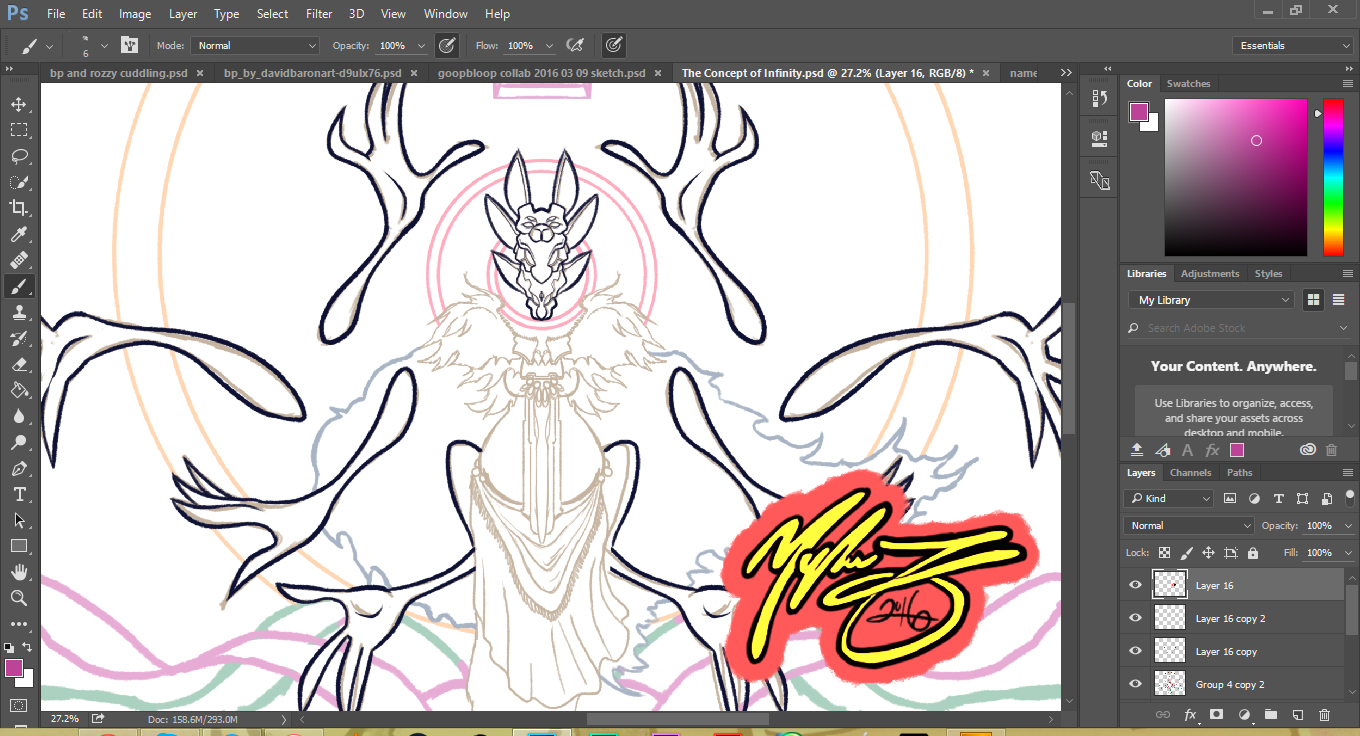Hide the Group 4 copy 2 layer

[1135, 684]
